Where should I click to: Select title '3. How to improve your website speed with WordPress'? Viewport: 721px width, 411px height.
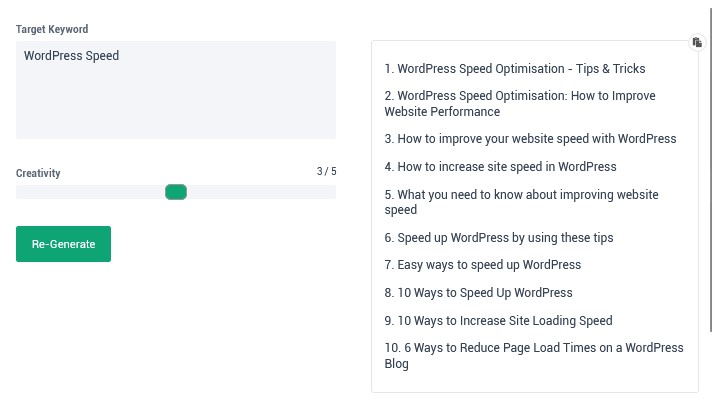(x=530, y=139)
